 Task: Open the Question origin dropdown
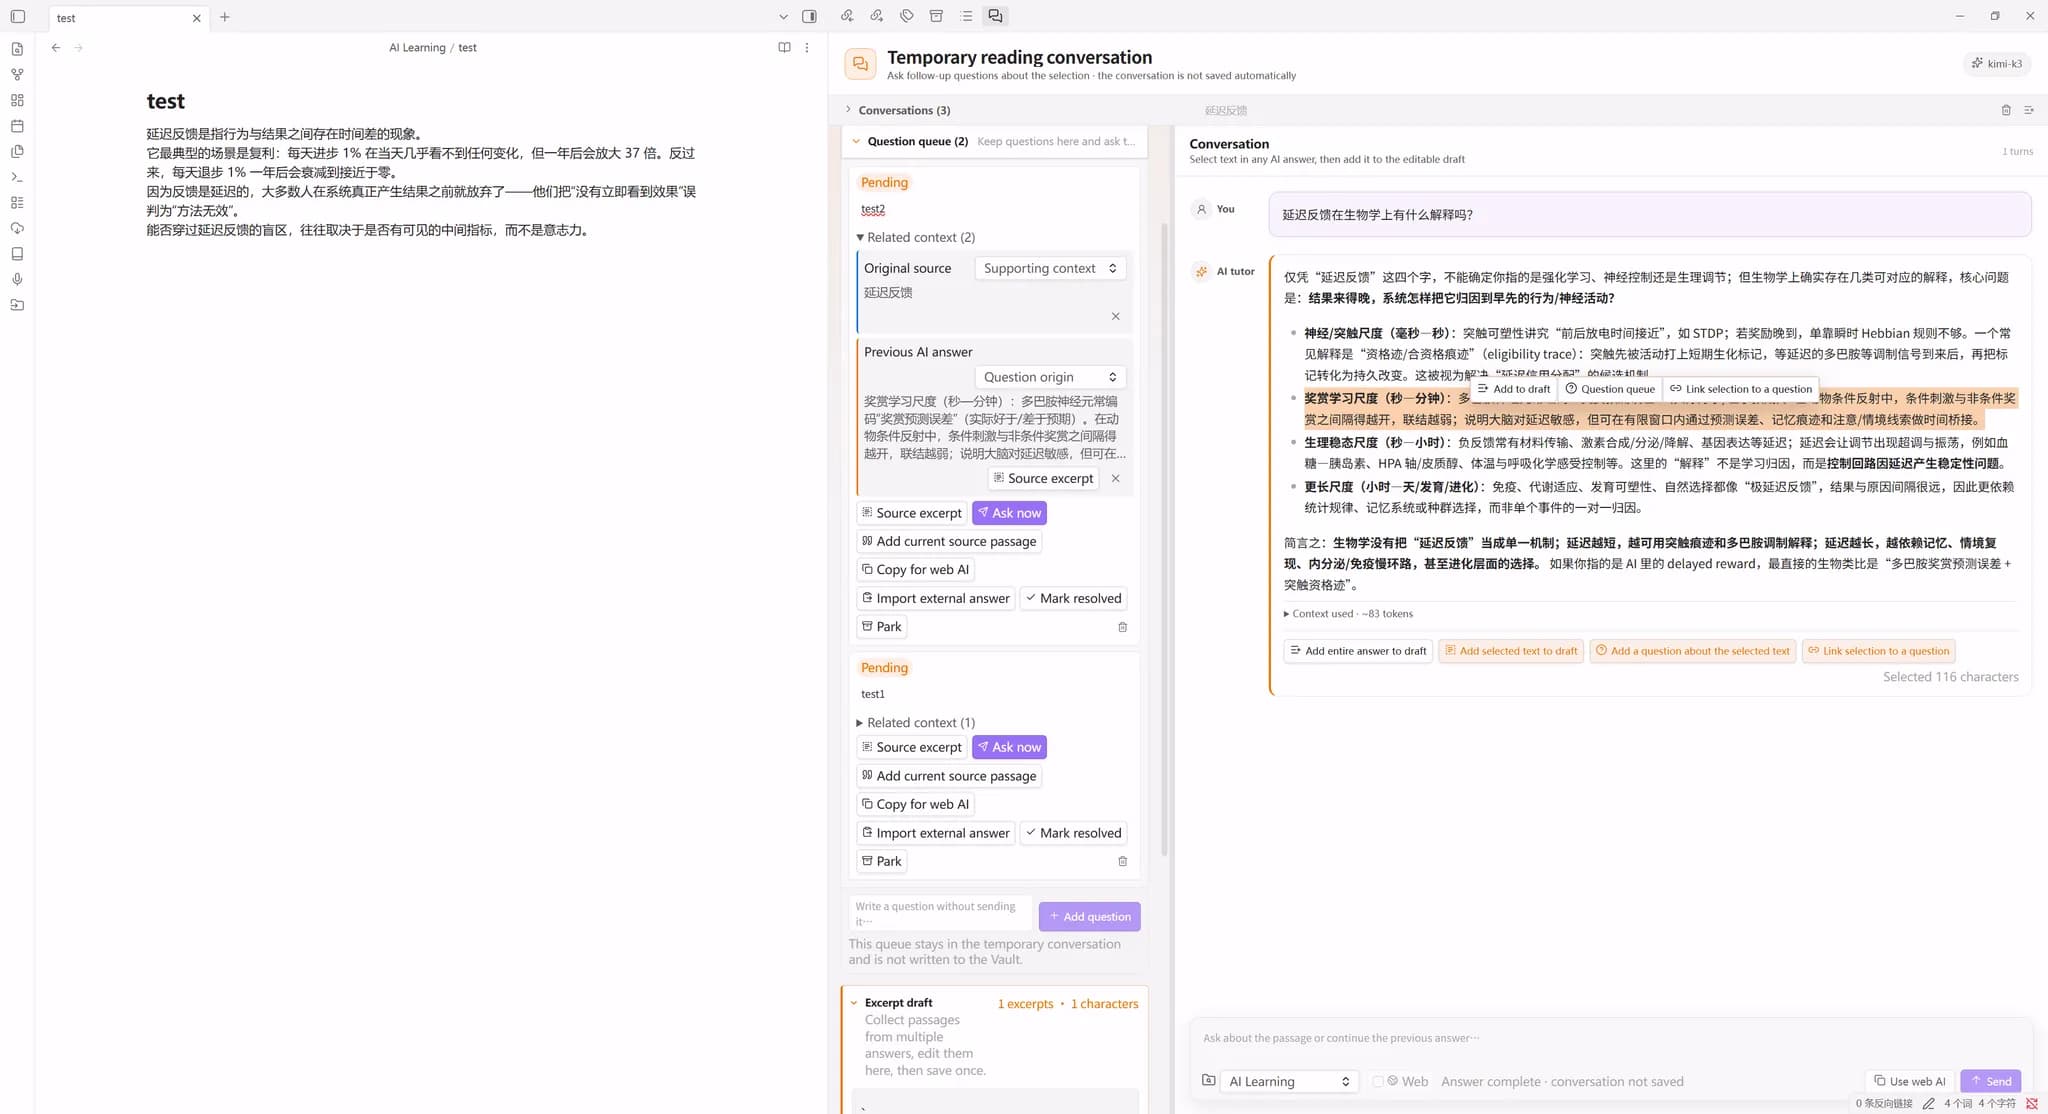tap(1050, 377)
